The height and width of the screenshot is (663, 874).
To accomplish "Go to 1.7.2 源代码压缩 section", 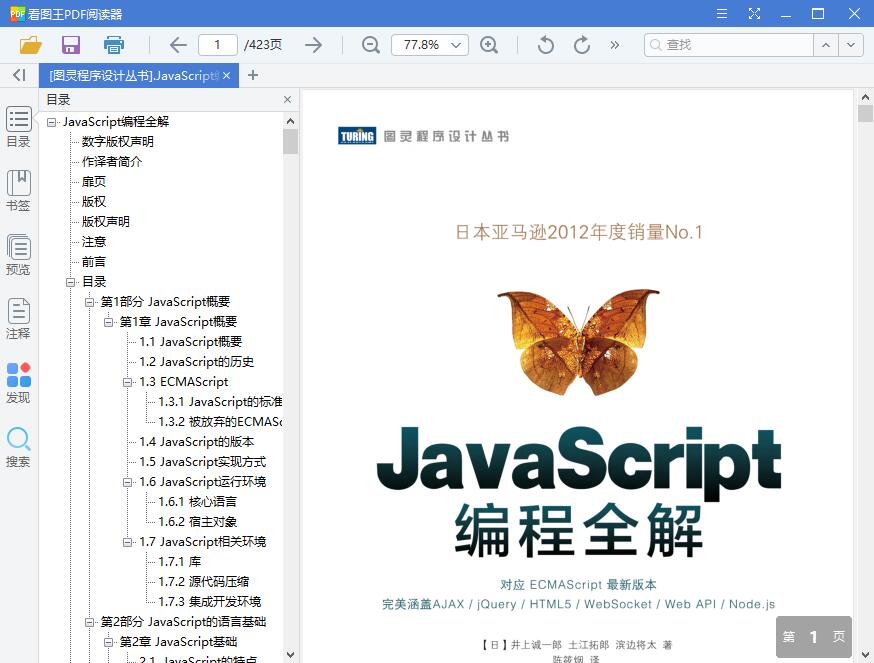I will tap(203, 582).
